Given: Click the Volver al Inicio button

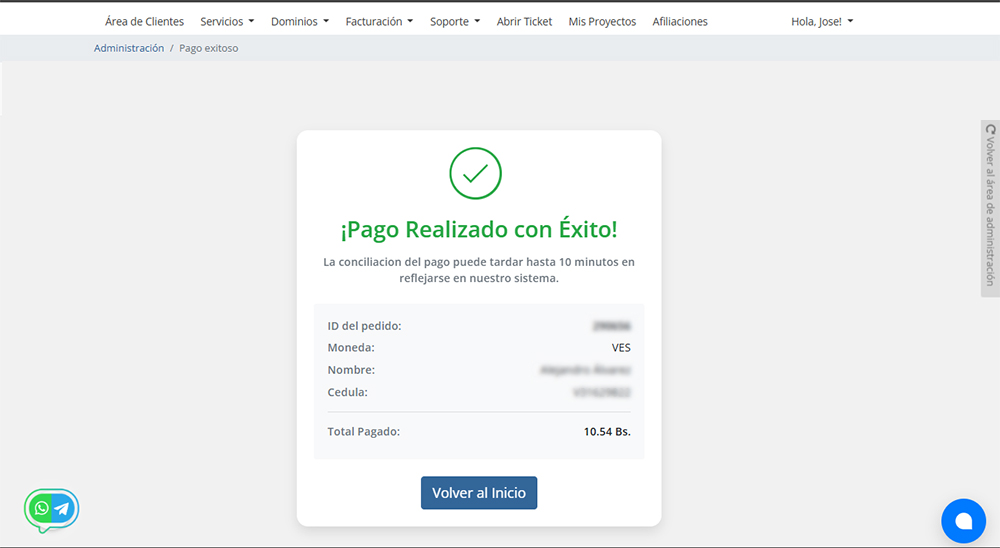Looking at the screenshot, I should [x=479, y=492].
